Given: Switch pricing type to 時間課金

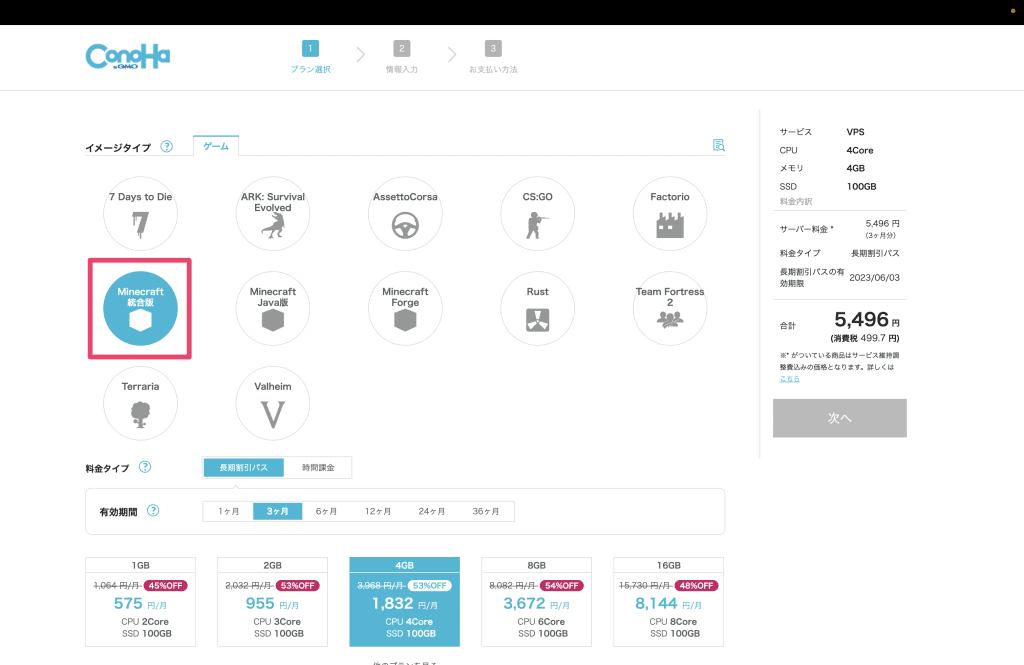Looking at the screenshot, I should (318, 468).
